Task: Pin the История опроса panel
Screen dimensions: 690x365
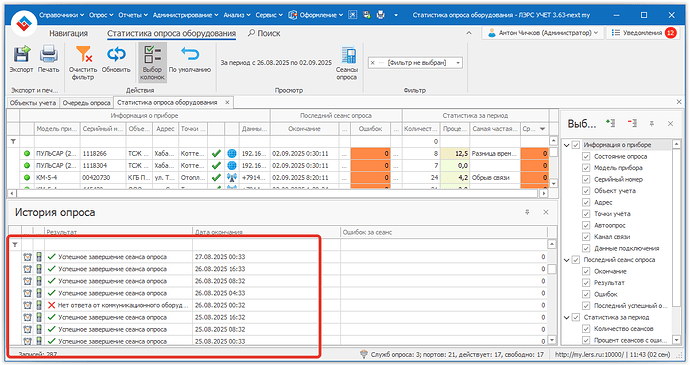Action: point(527,212)
